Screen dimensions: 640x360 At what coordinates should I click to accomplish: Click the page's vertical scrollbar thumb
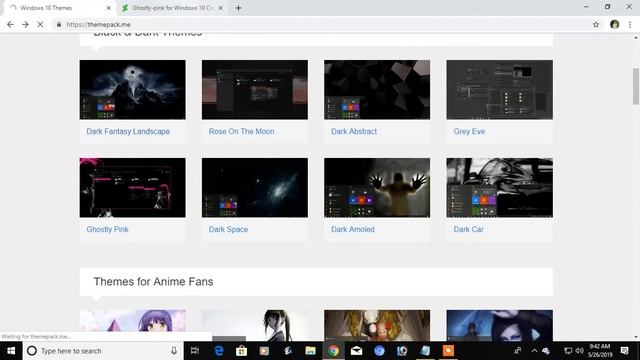click(636, 86)
